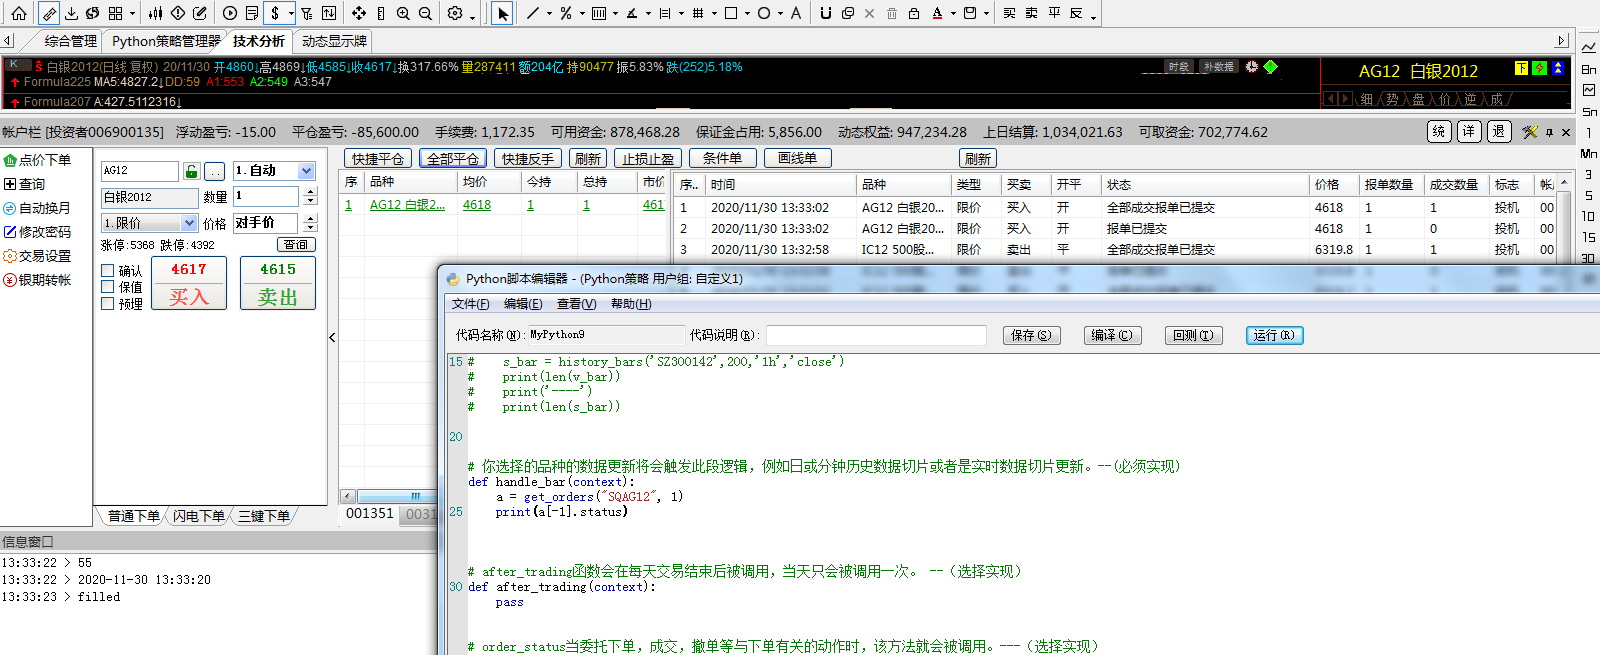This screenshot has width=1600, height=655.
Task: Select the line drawing tool
Action: (533, 13)
